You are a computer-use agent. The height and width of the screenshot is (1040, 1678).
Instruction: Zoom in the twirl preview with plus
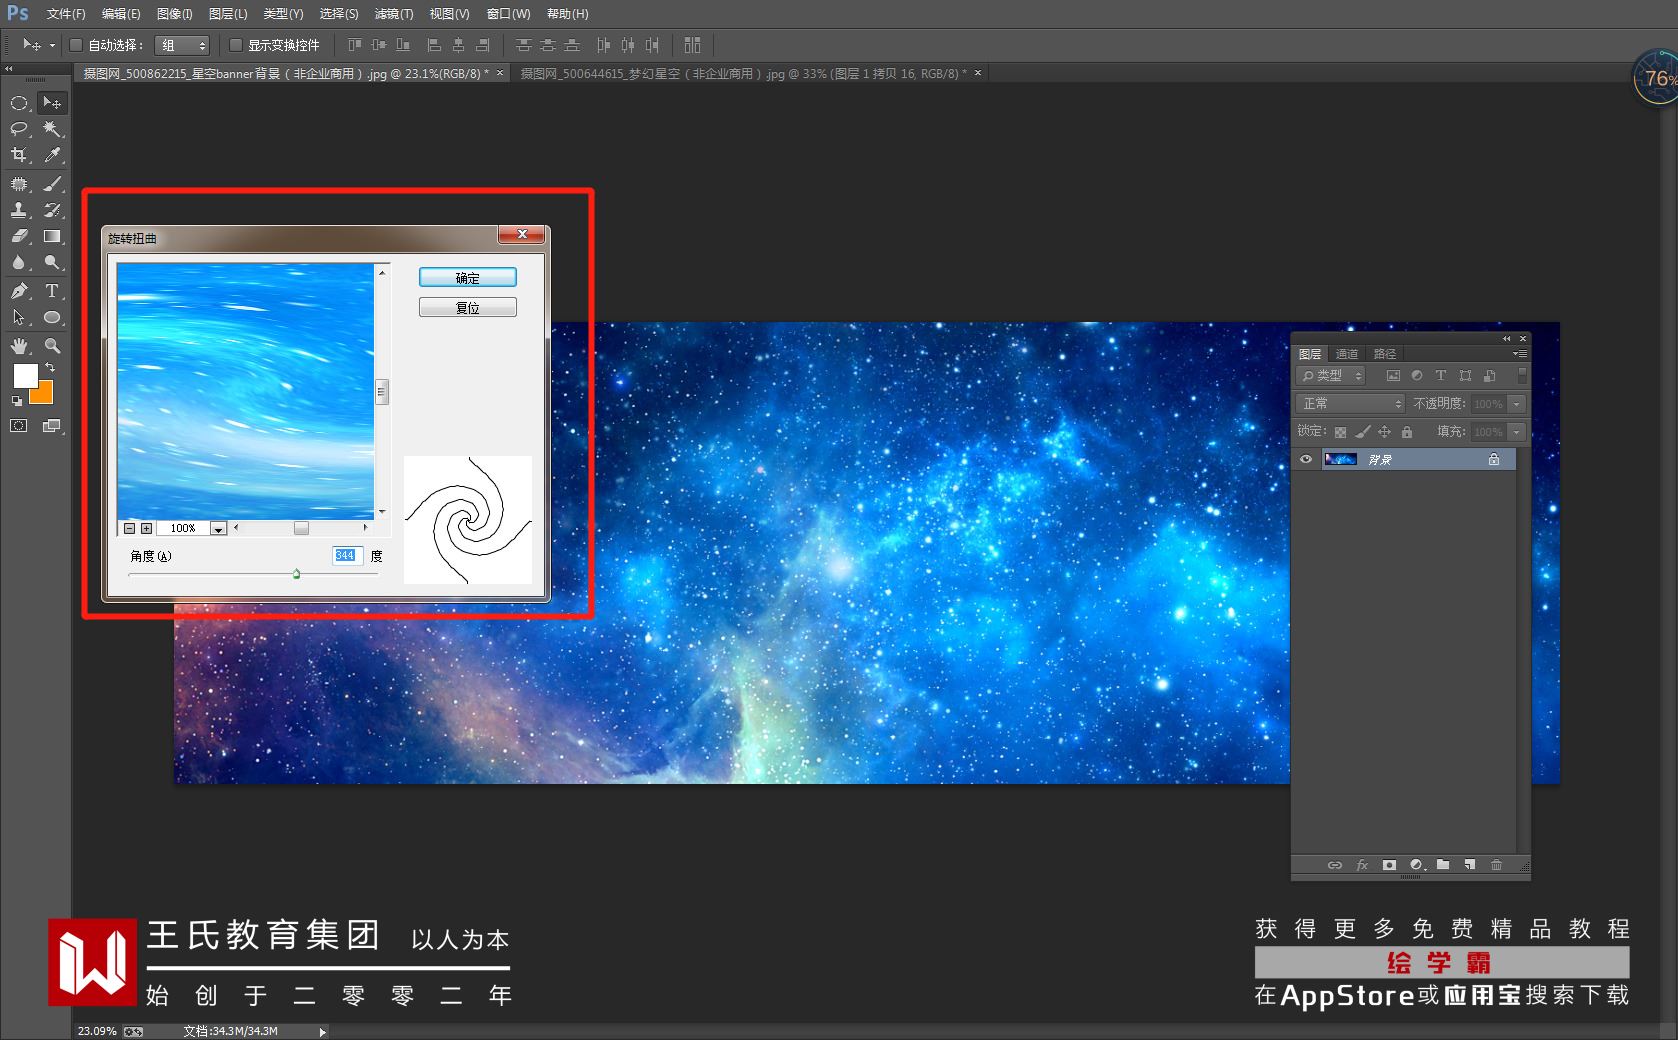[x=146, y=528]
